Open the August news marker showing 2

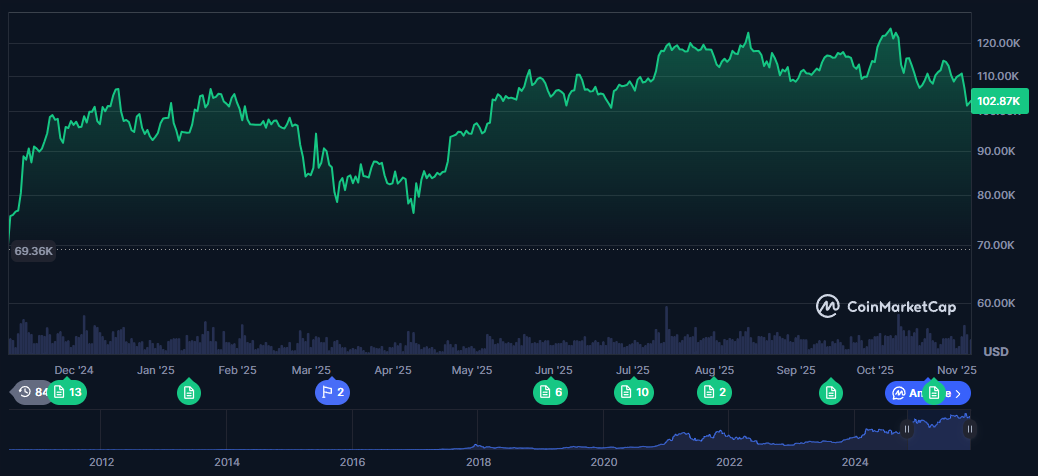click(714, 392)
